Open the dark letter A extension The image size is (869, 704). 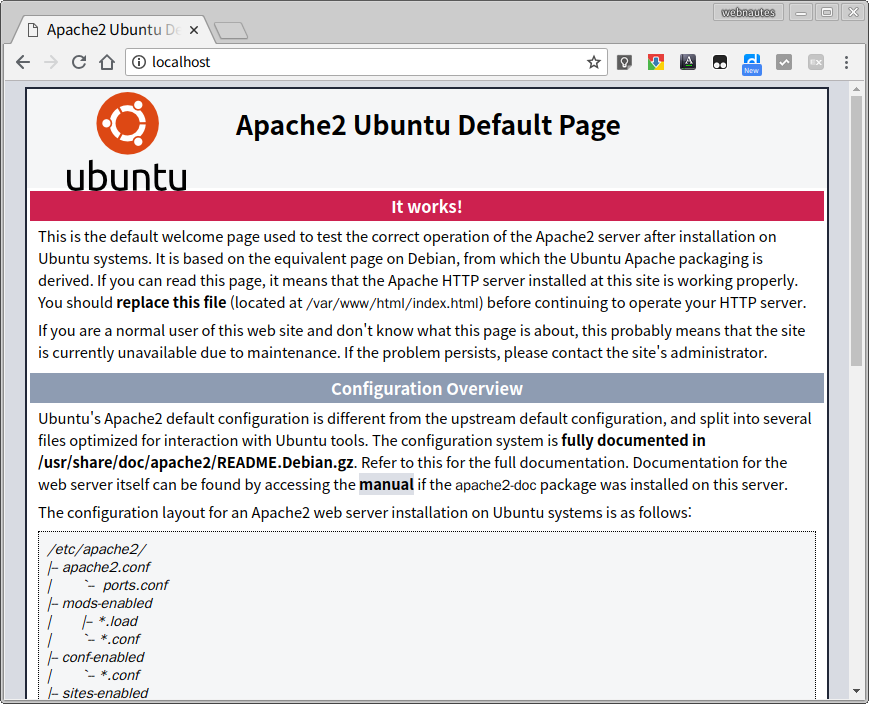tap(688, 62)
